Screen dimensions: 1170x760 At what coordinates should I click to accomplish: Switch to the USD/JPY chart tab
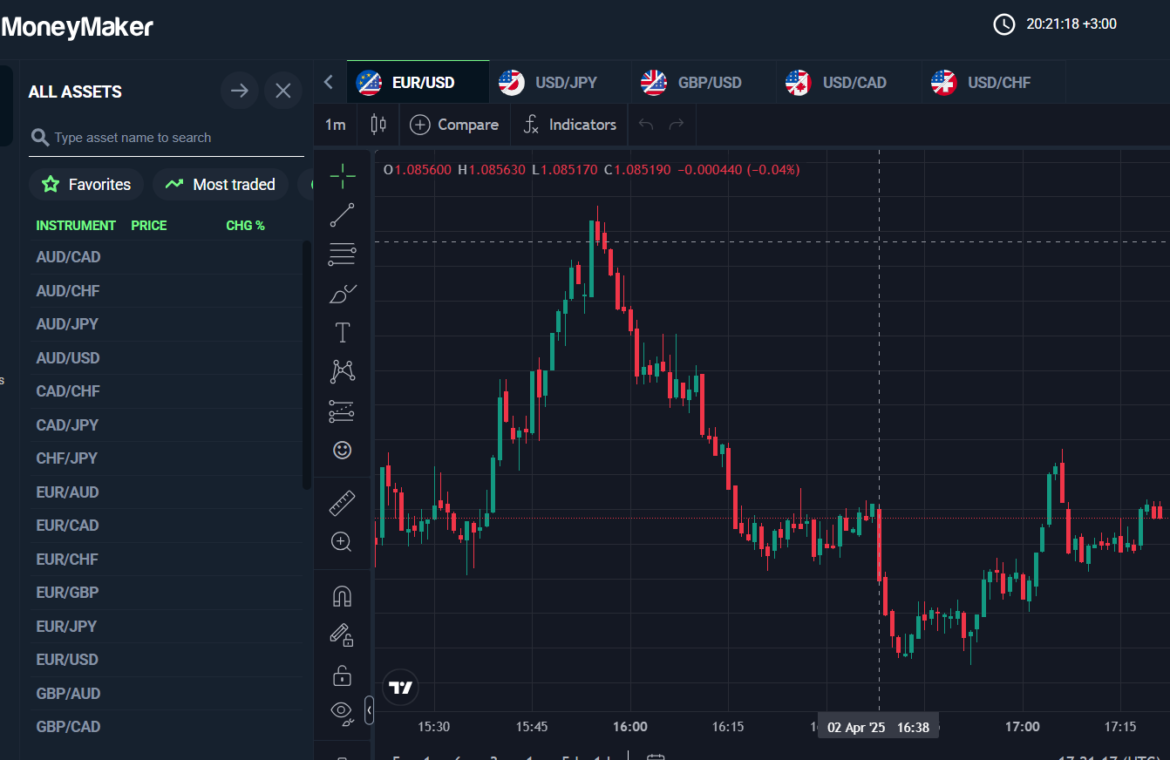click(560, 82)
